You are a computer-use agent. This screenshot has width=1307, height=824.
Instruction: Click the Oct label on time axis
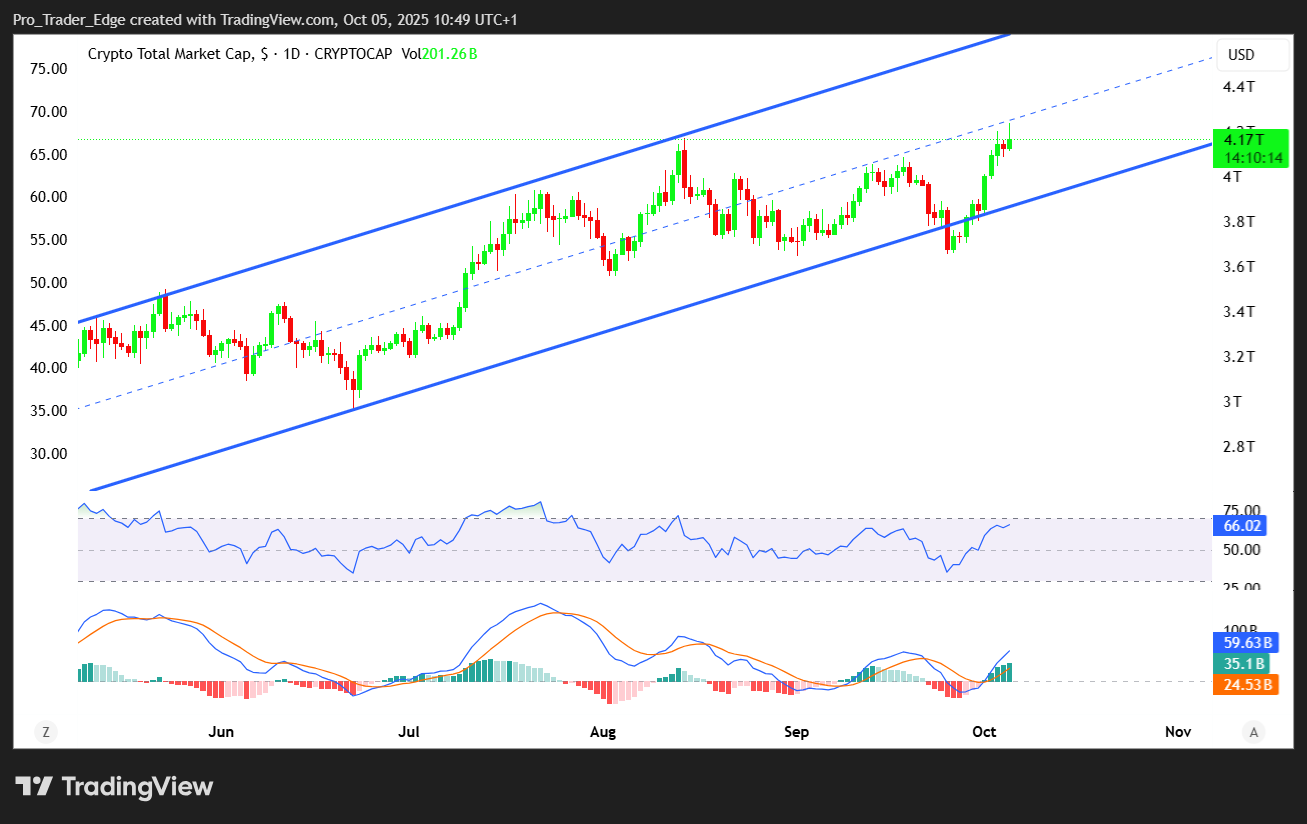pos(985,732)
